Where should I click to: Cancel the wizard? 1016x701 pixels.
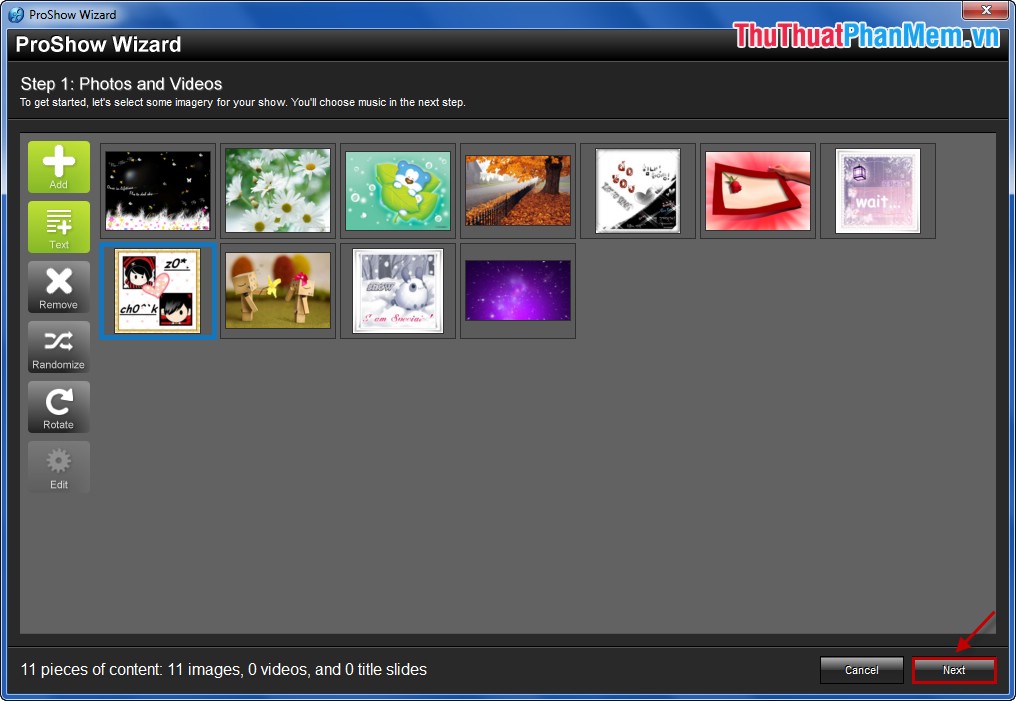click(861, 670)
